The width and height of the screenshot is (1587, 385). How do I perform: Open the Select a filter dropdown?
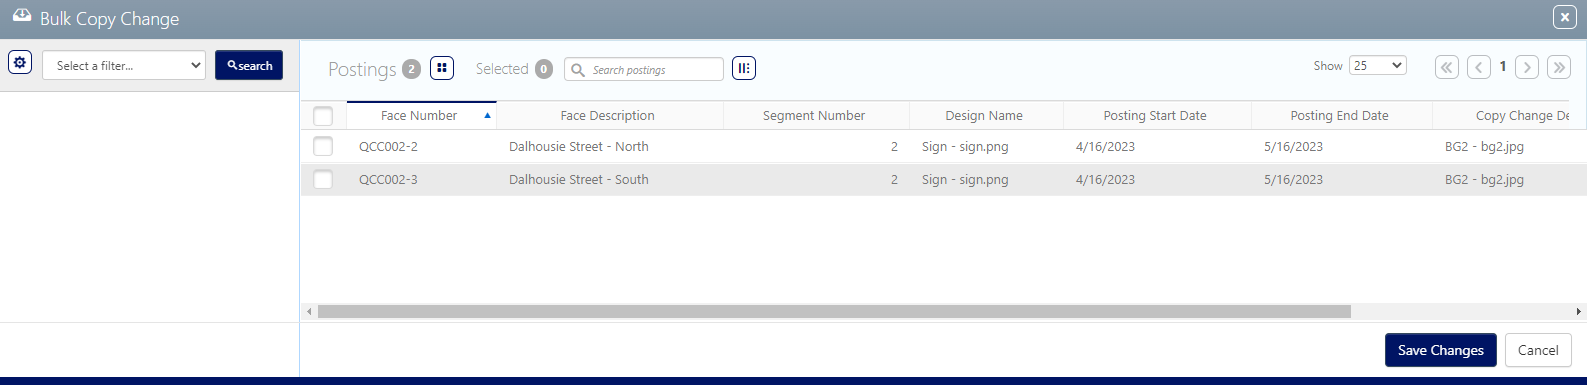tap(124, 65)
